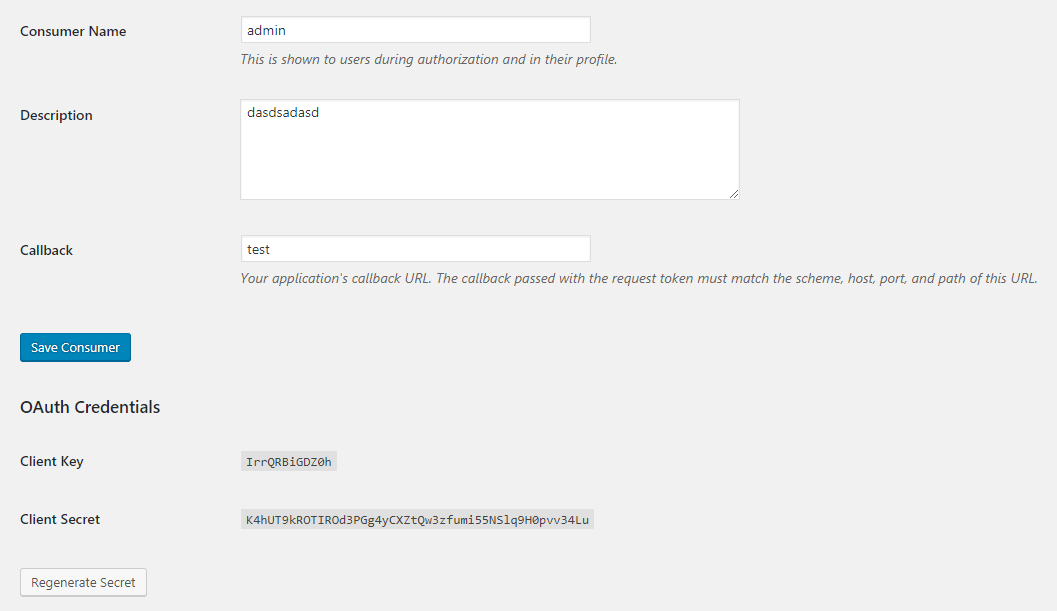The image size is (1057, 611).
Task: Click the Client Key label
Action: 52,461
